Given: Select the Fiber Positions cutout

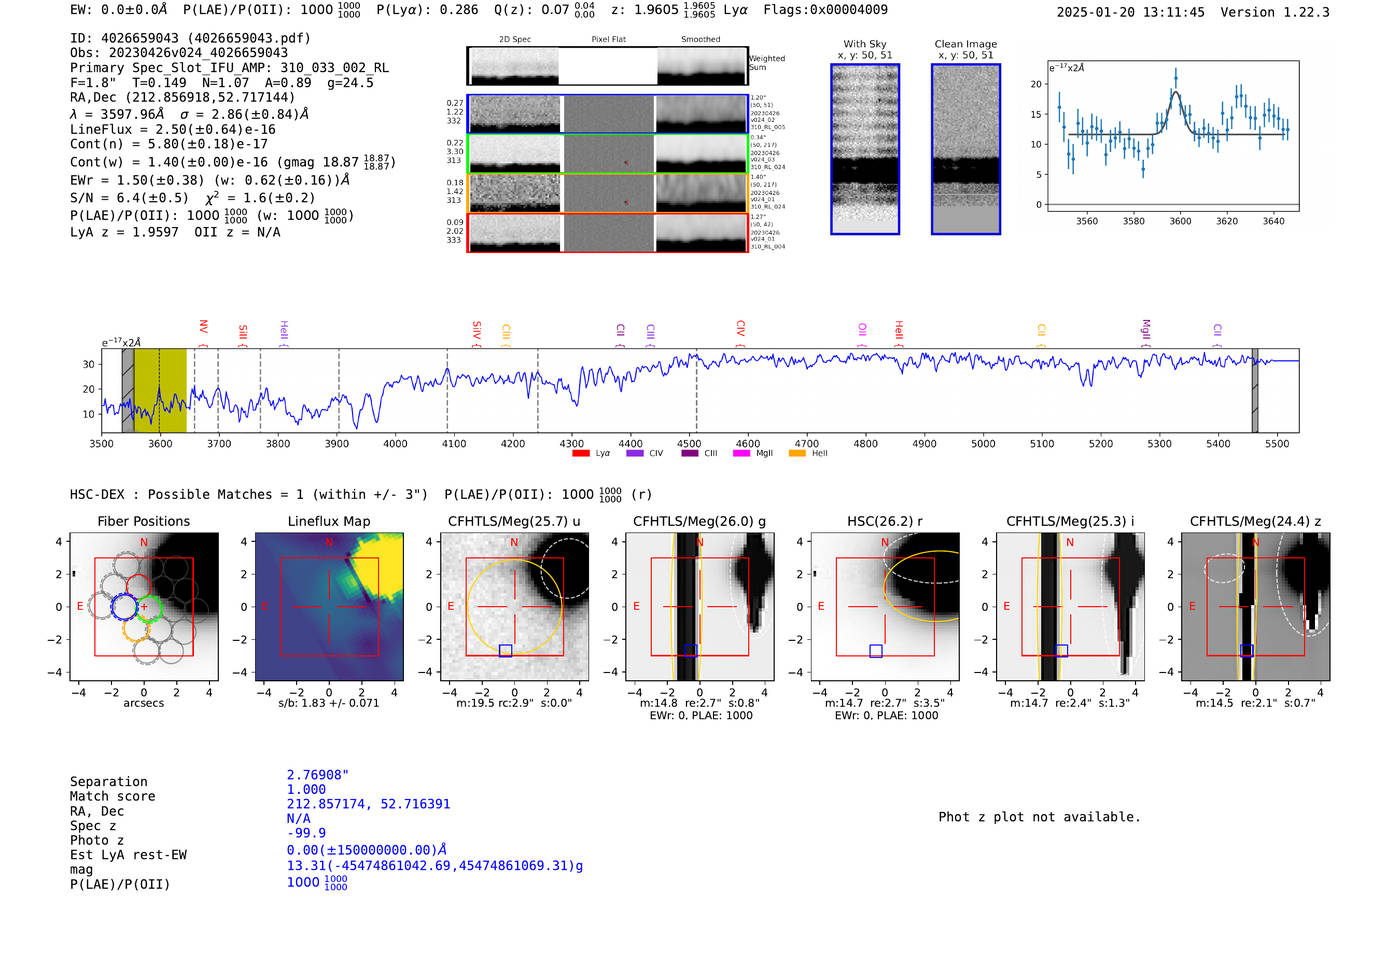Looking at the screenshot, I should pos(143,607).
